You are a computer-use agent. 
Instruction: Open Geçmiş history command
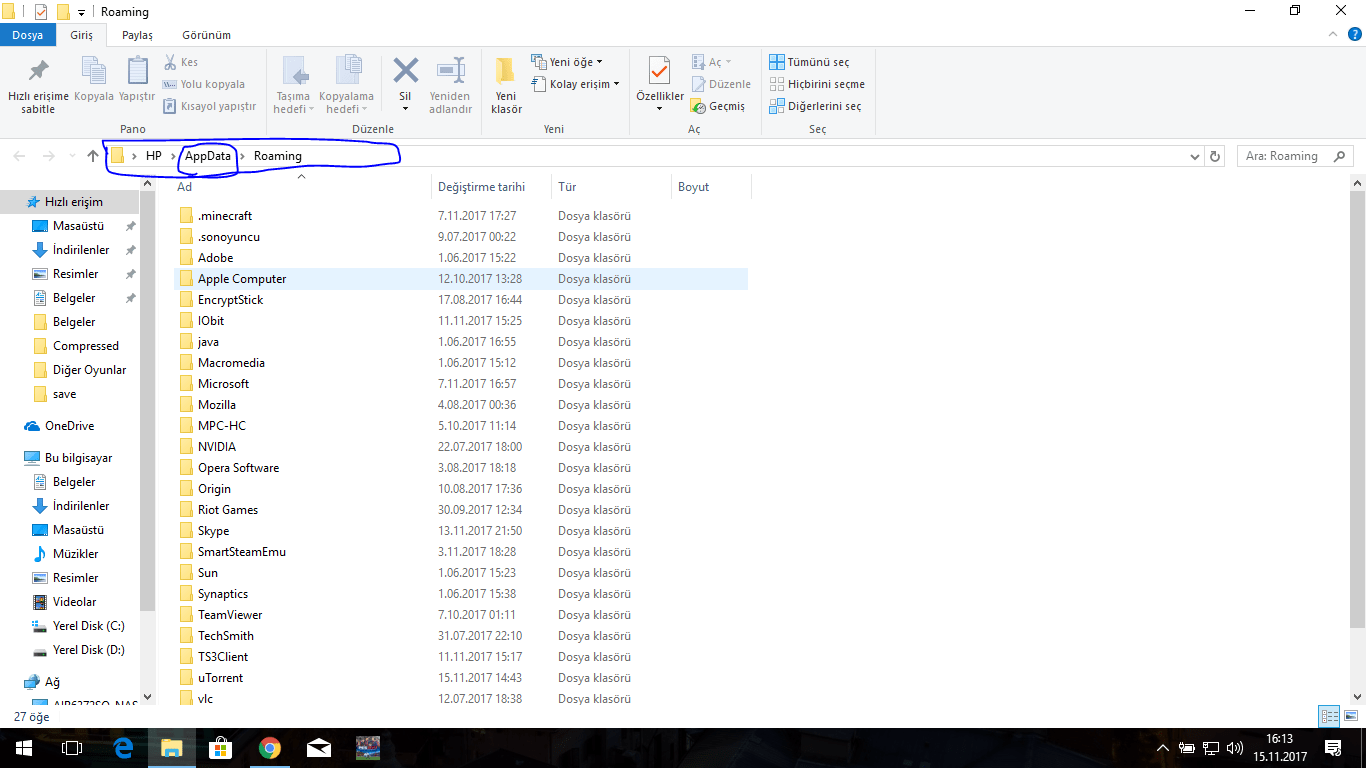718,106
